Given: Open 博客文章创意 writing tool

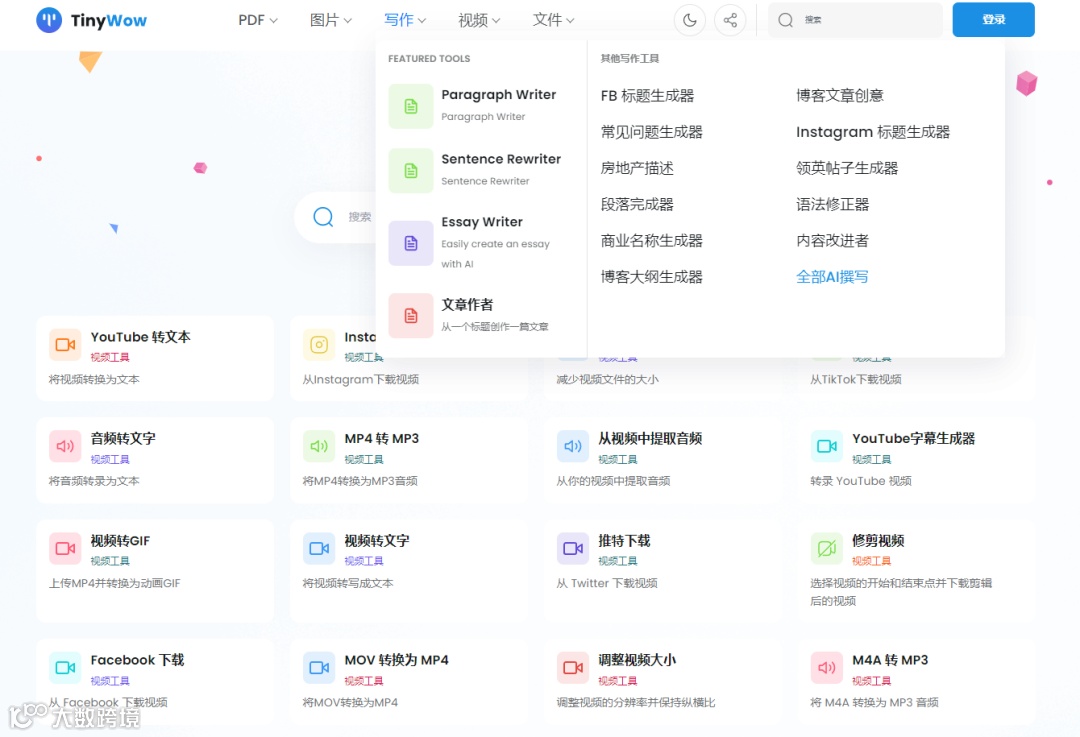Looking at the screenshot, I should tap(840, 96).
